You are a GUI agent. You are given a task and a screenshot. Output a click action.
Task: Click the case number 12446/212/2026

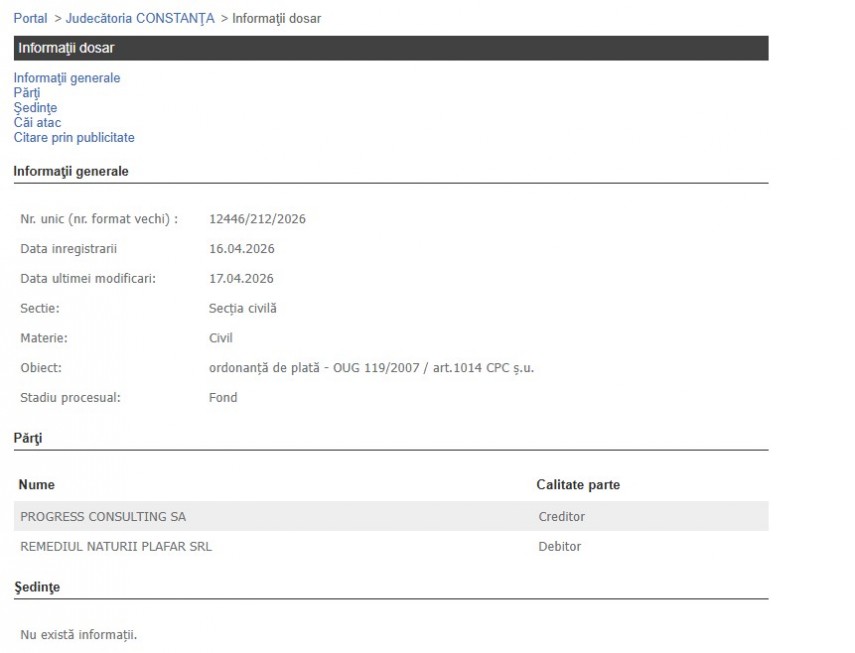(257, 219)
